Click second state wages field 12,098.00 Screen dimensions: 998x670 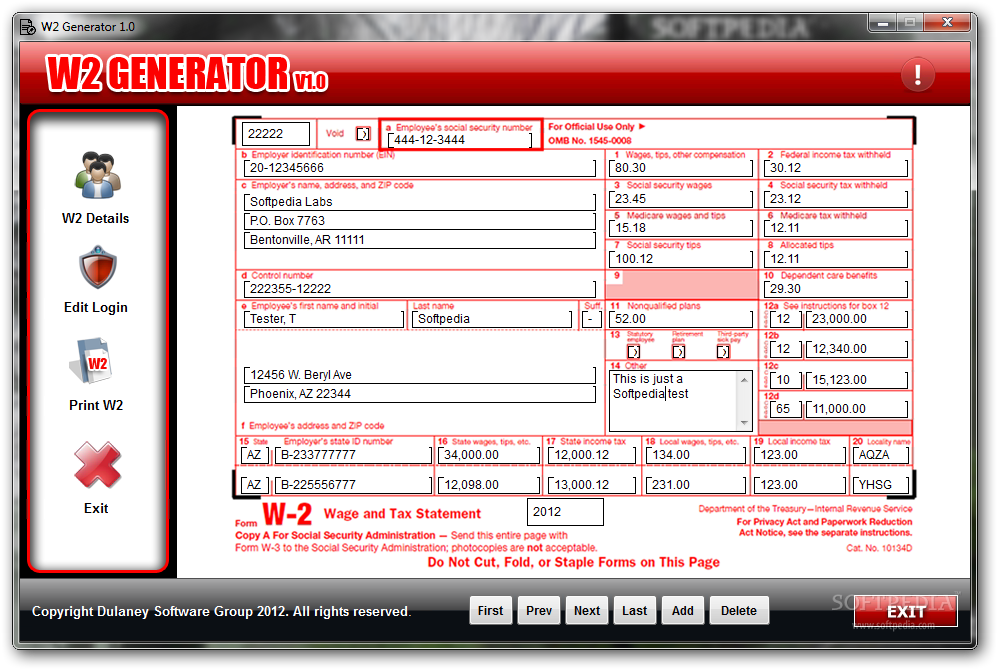point(489,485)
